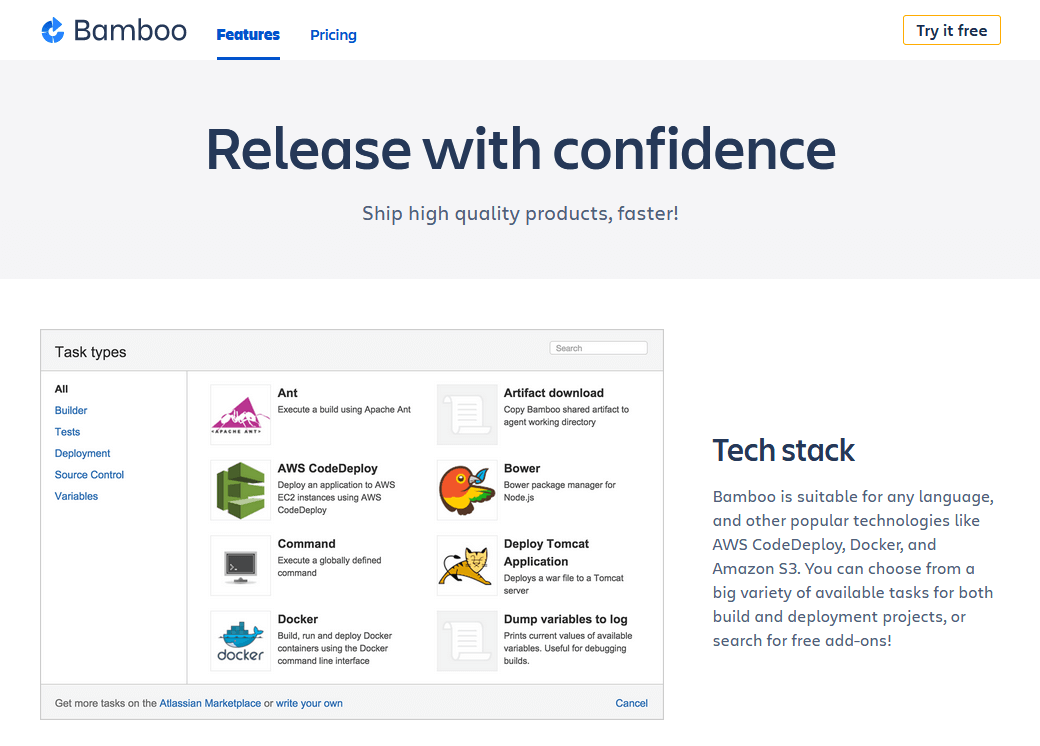The height and width of the screenshot is (746, 1040).
Task: Select the Artifact download scroll icon
Action: point(467,414)
